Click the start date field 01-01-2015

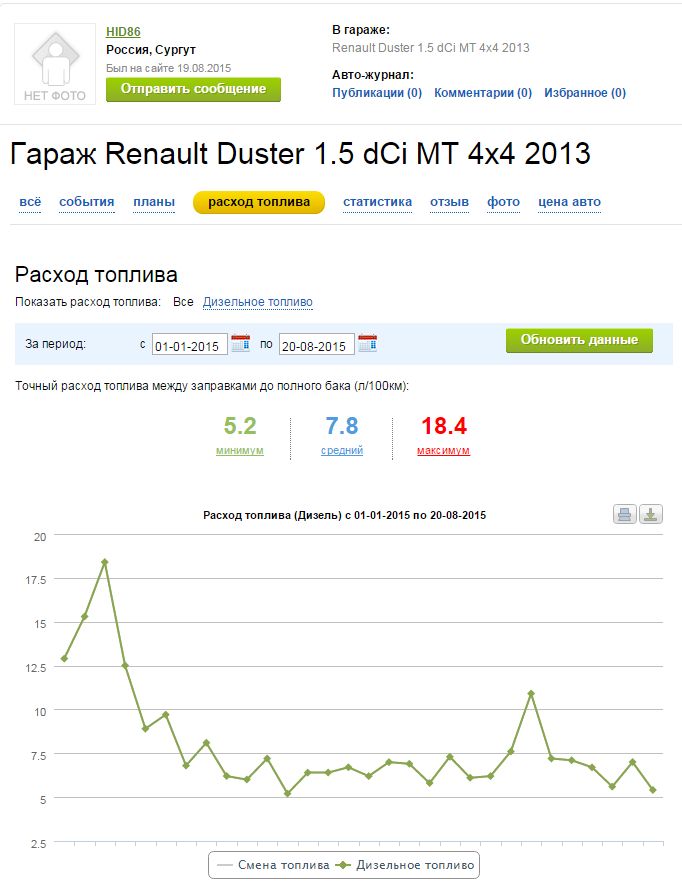pyautogui.click(x=190, y=344)
